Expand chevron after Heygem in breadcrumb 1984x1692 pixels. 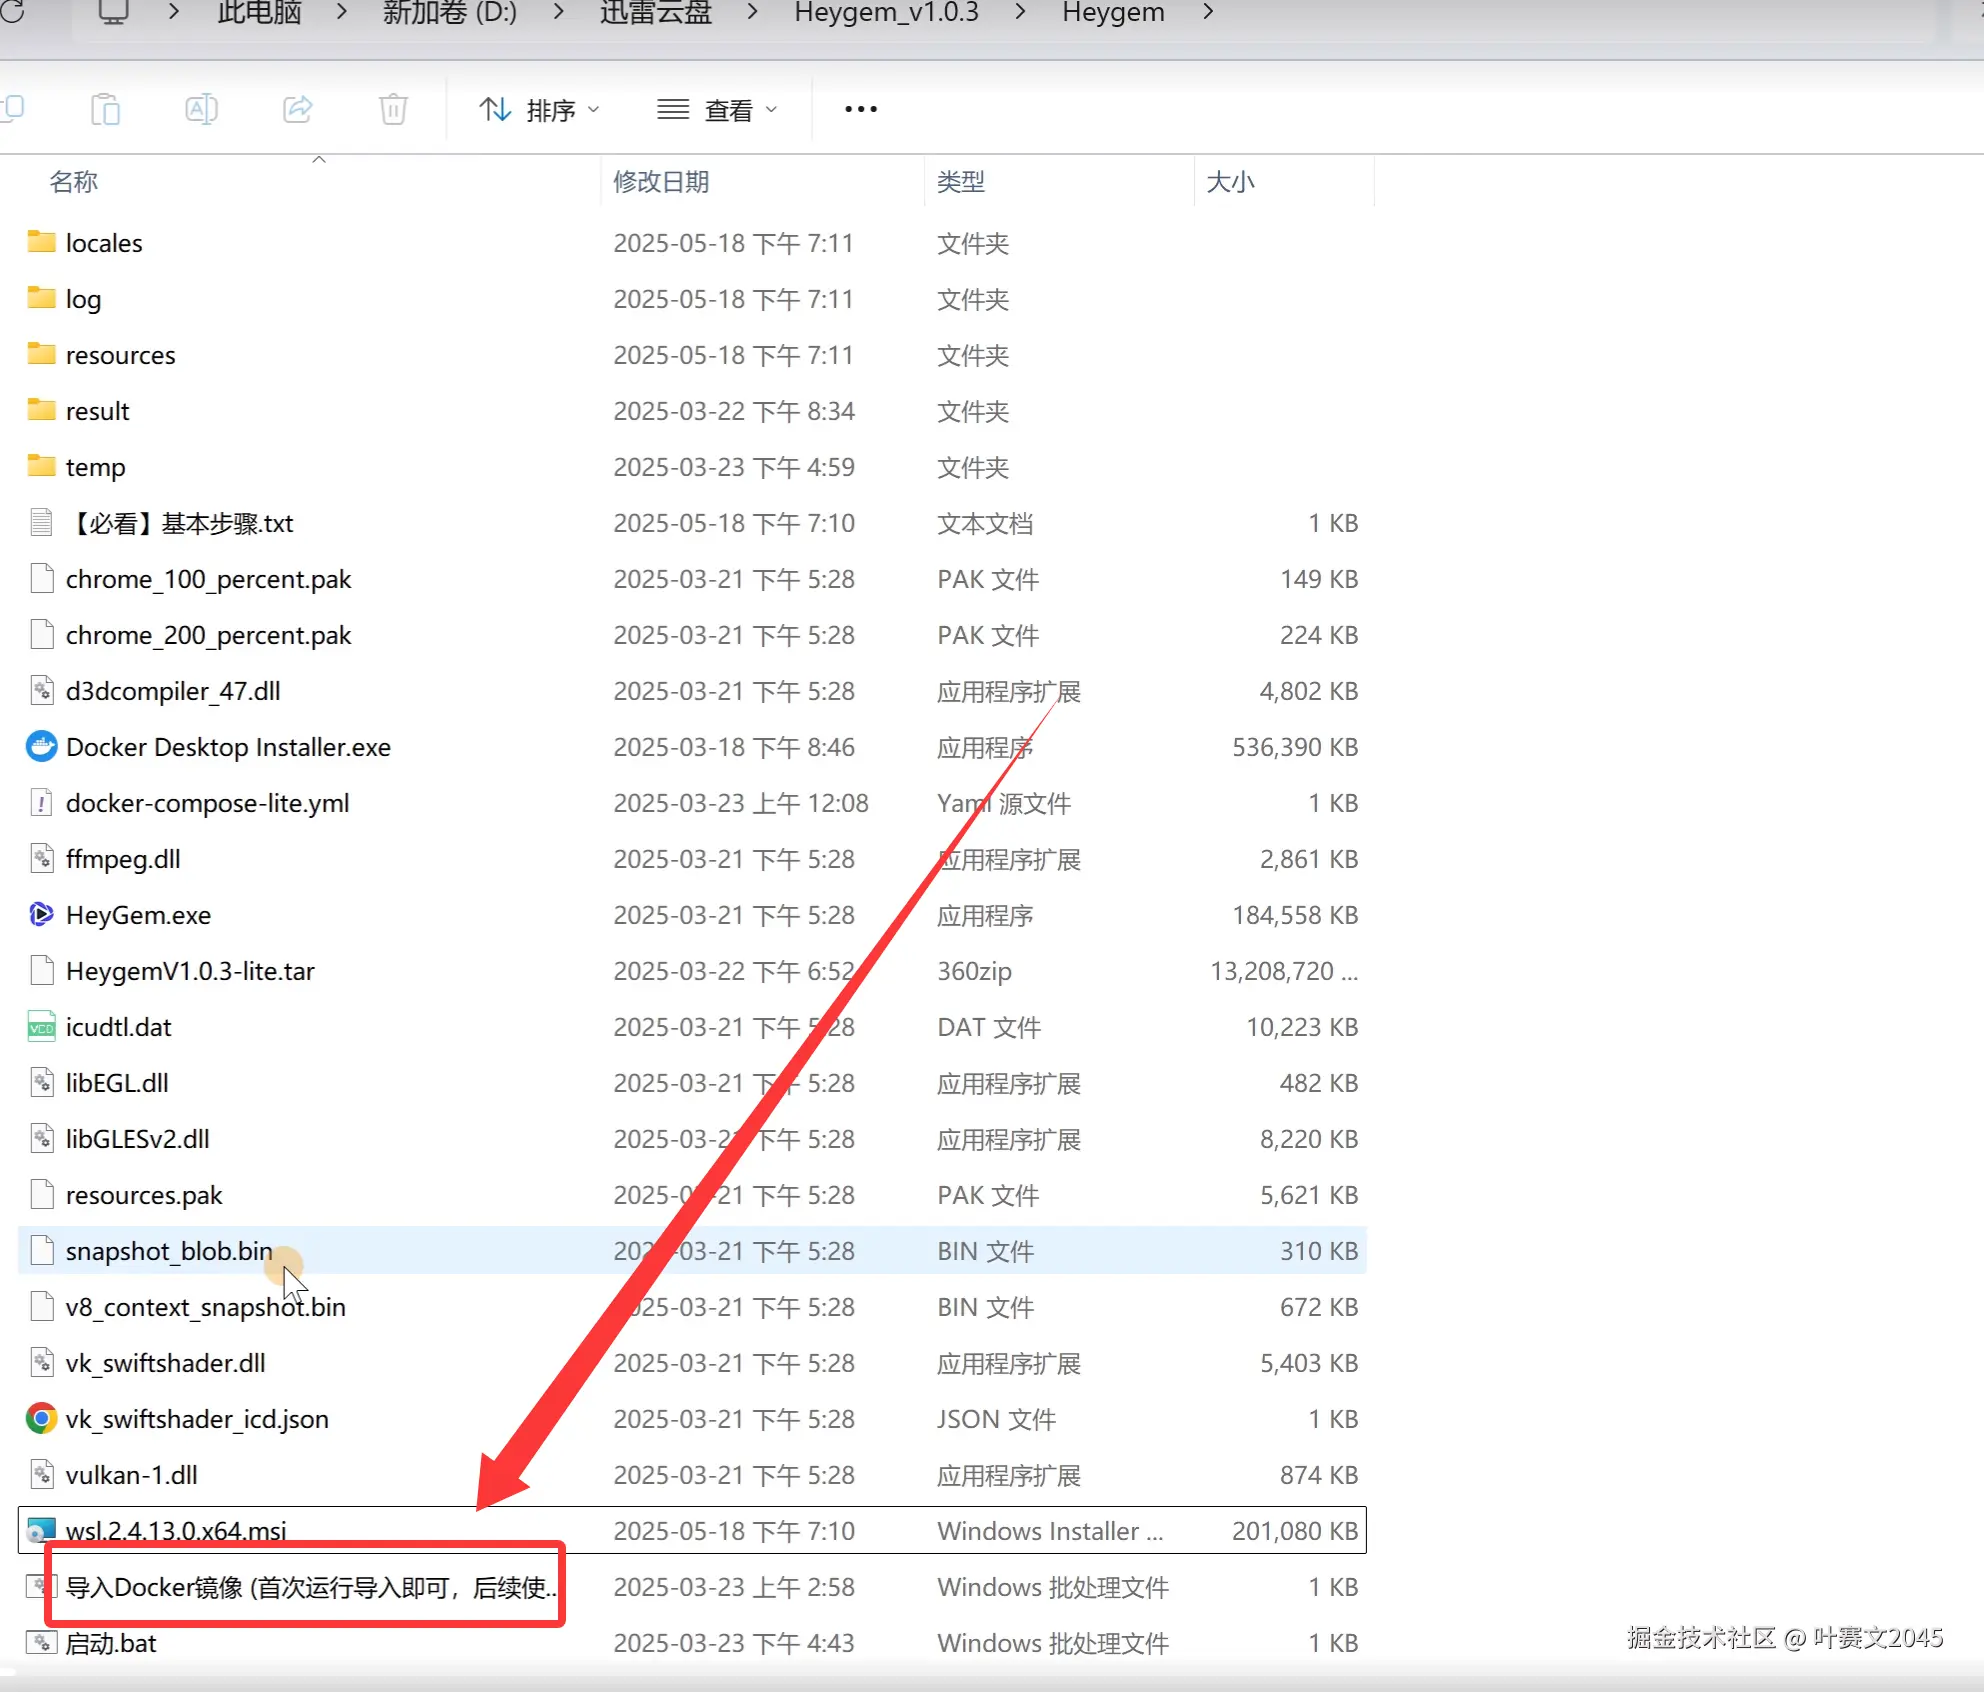tap(1208, 13)
